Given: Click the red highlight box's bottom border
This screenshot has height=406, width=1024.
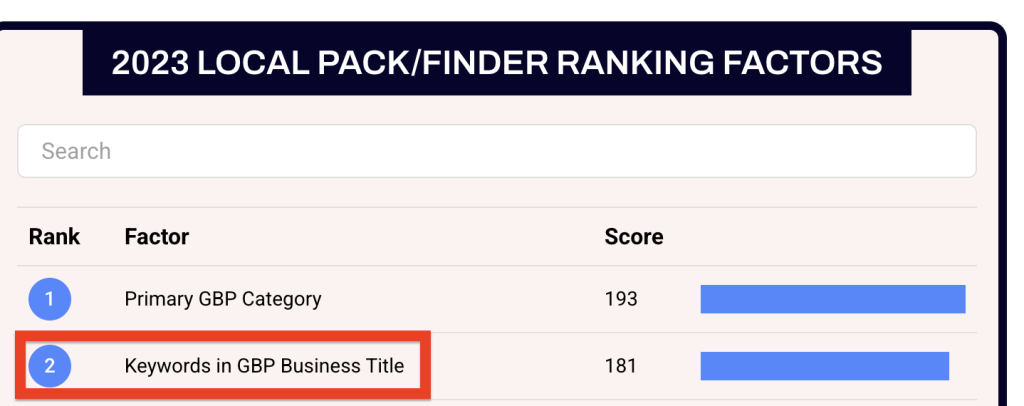Looking at the screenshot, I should pyautogui.click(x=223, y=398).
